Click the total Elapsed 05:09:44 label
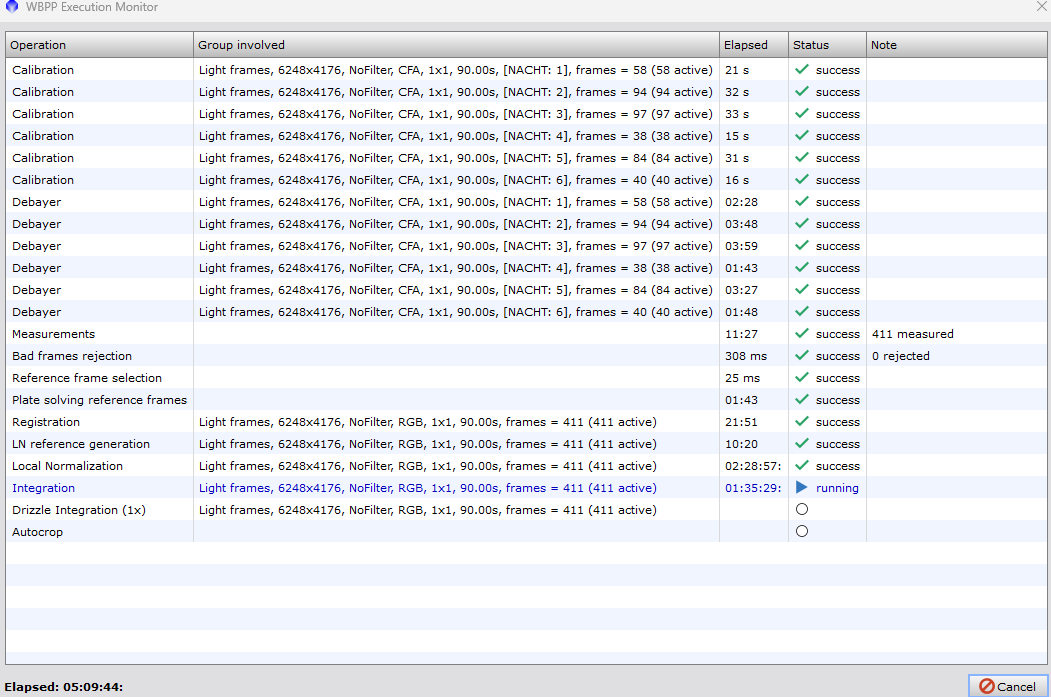1051x697 pixels. point(63,687)
